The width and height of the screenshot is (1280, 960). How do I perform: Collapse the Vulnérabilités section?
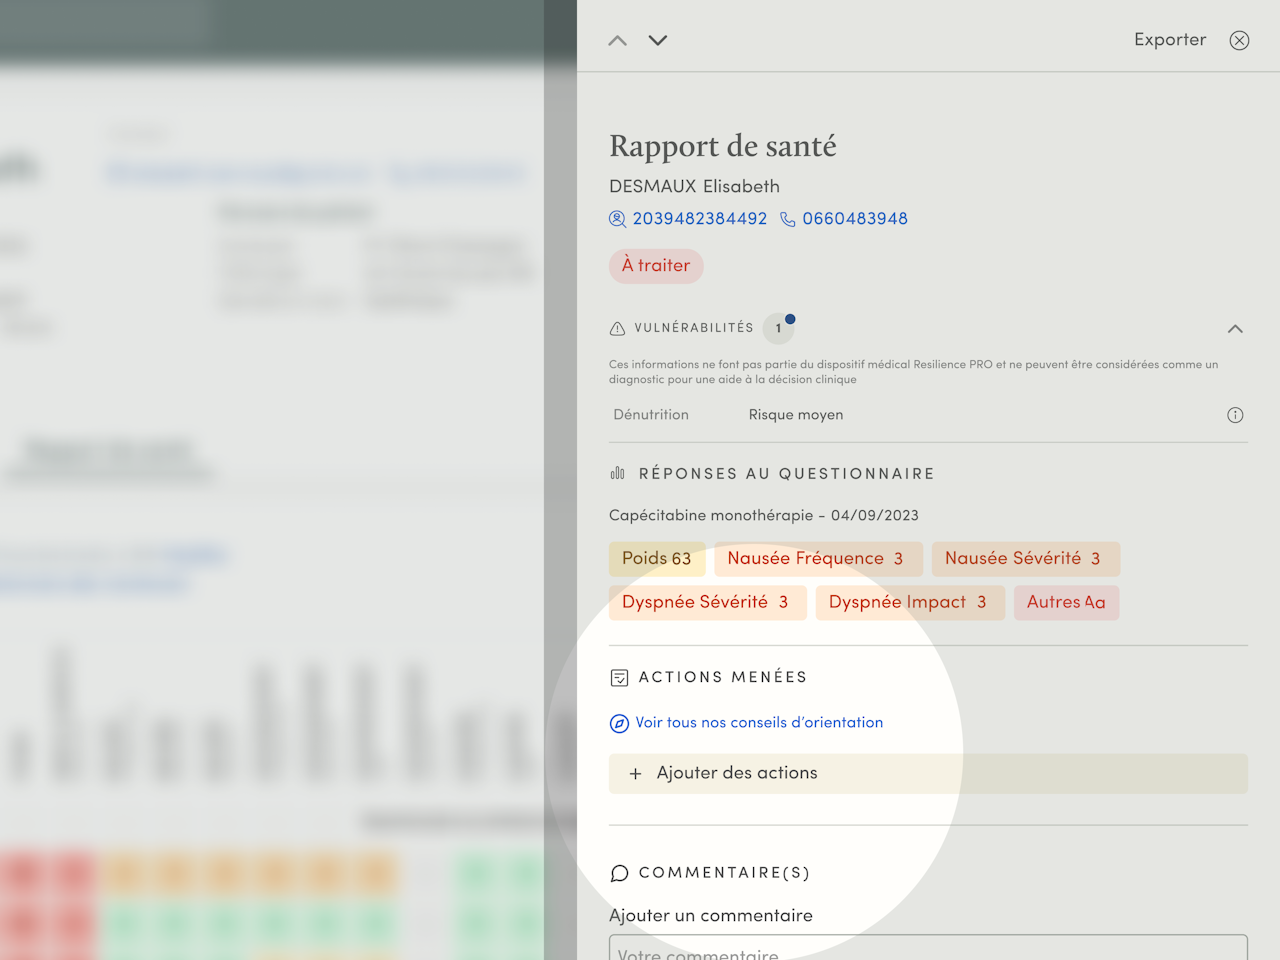click(1235, 329)
